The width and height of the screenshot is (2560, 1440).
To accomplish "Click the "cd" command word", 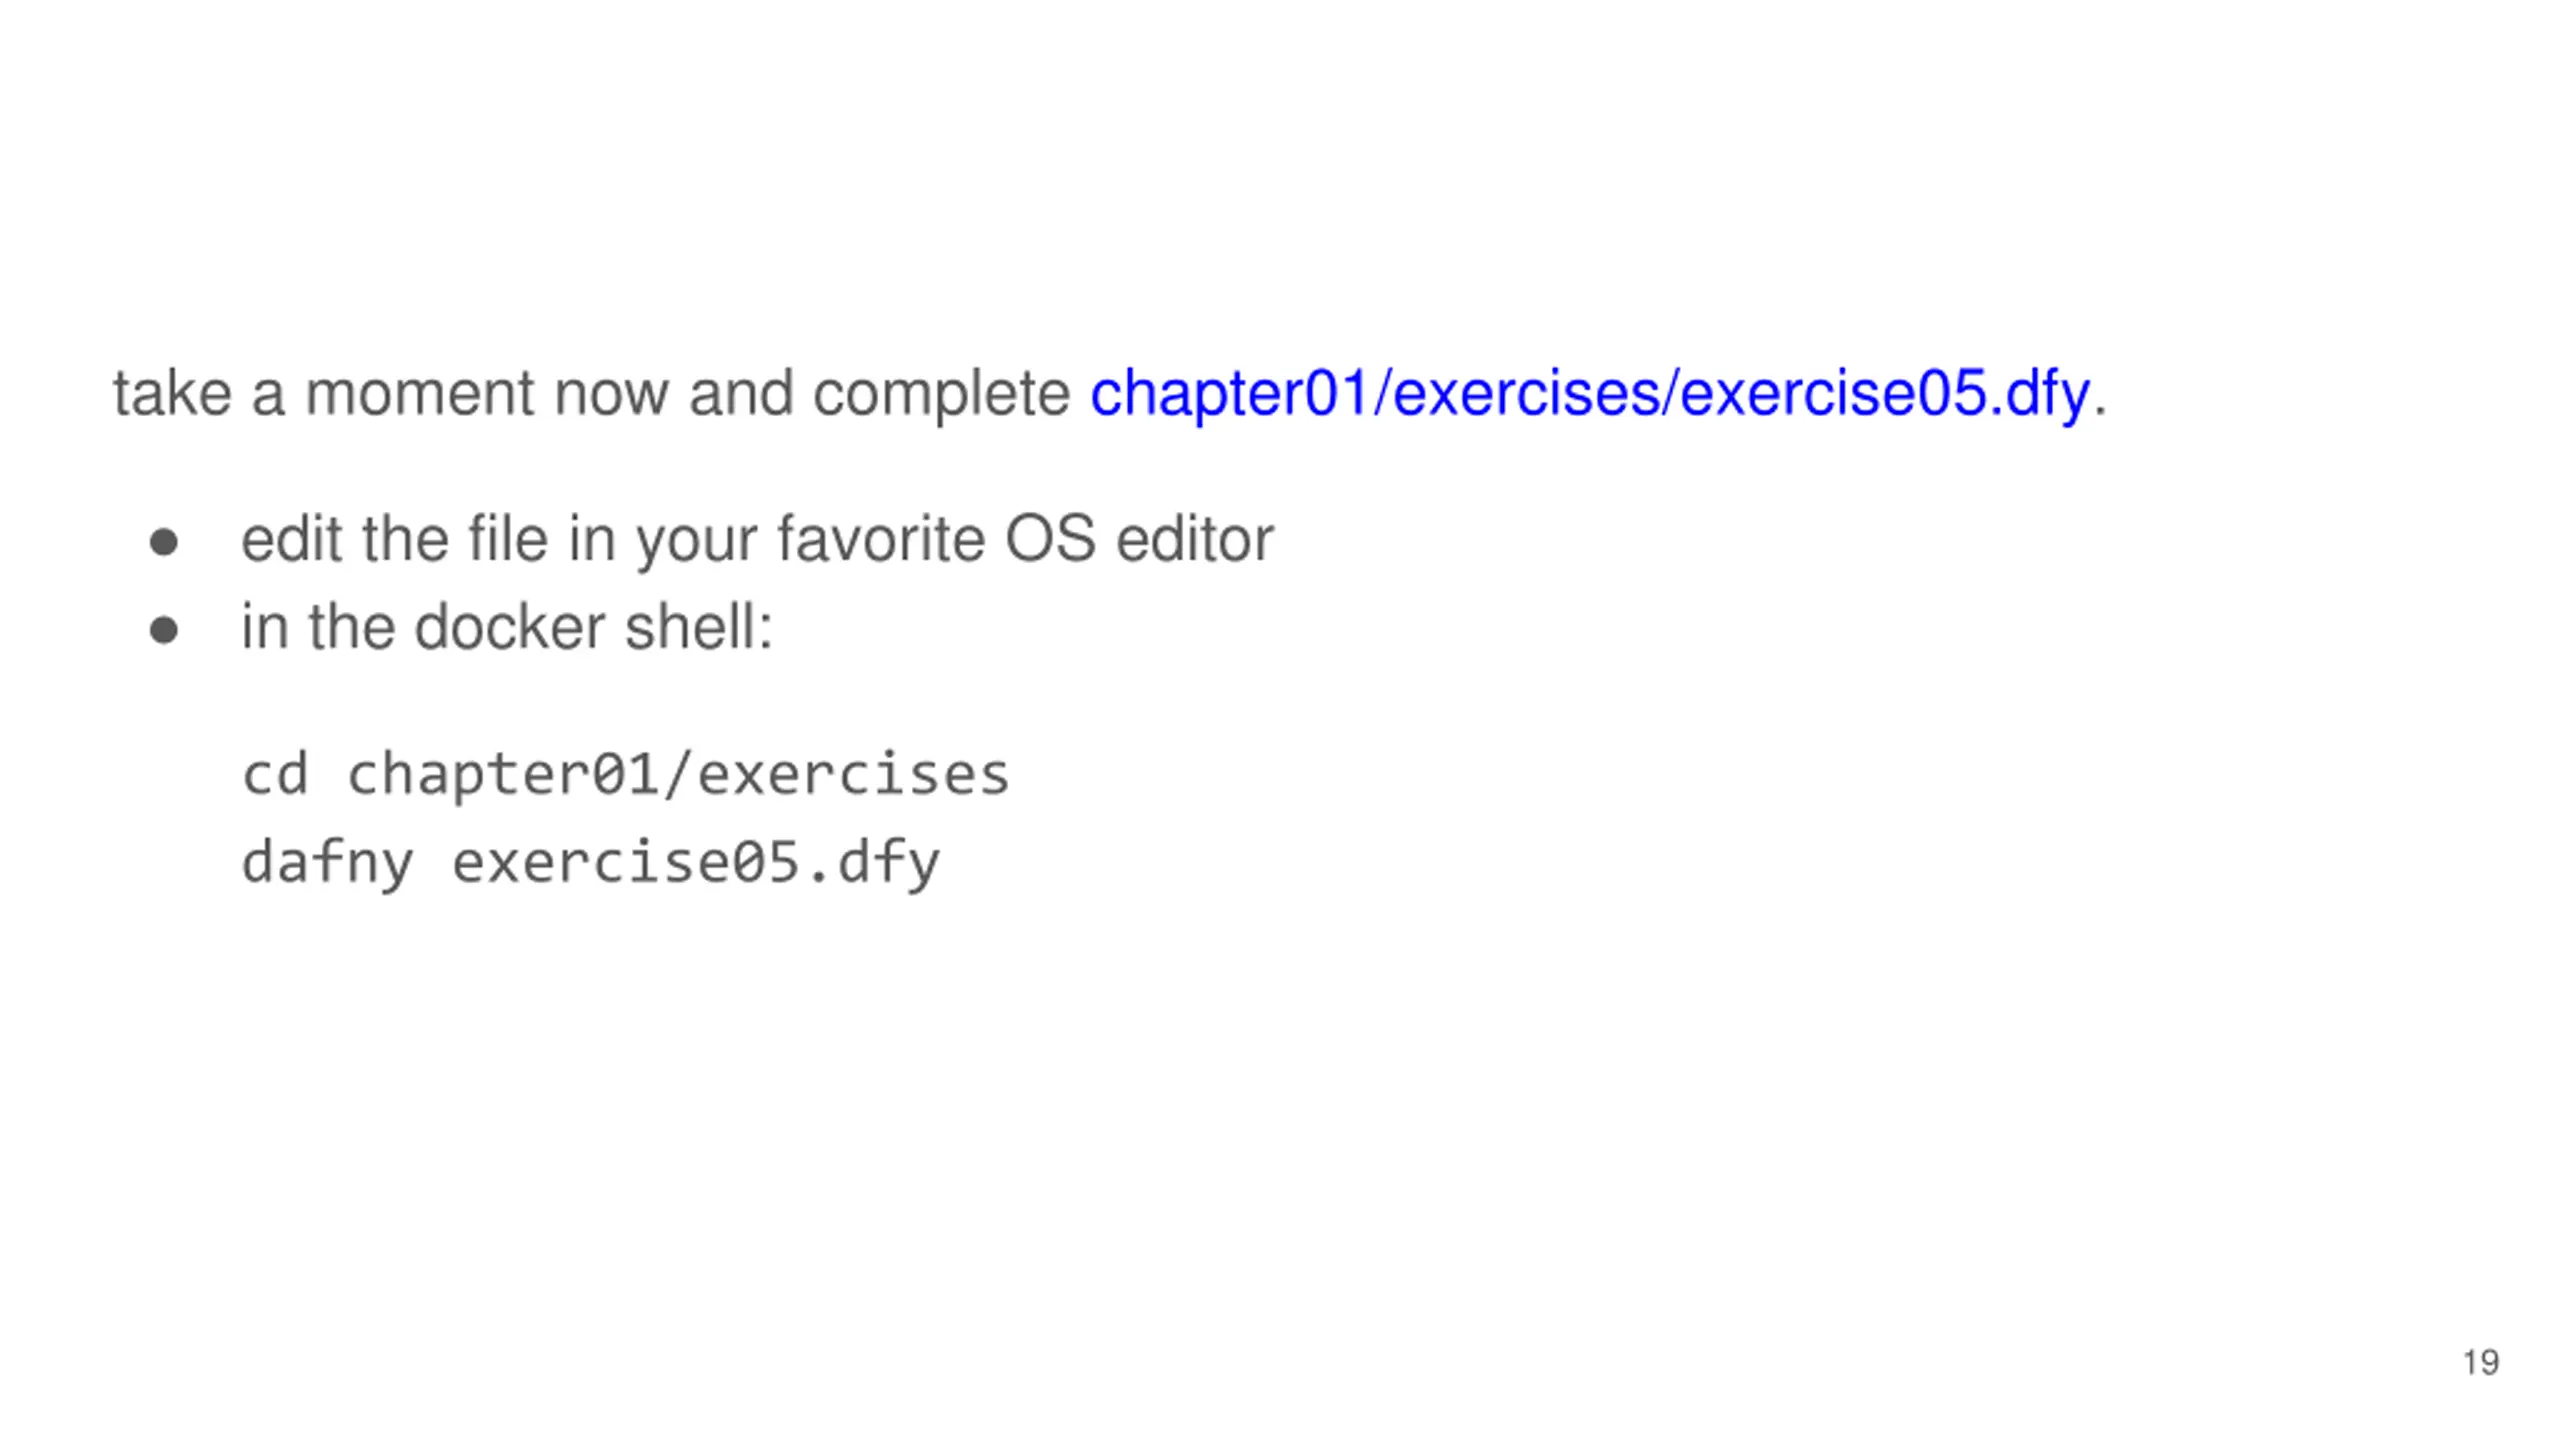I will (x=275, y=774).
